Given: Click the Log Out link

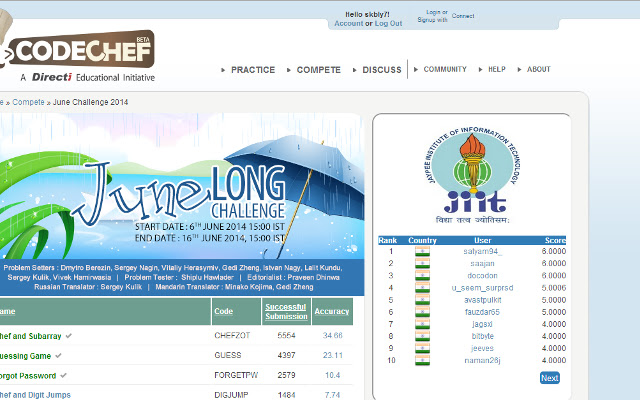Looking at the screenshot, I should (388, 24).
